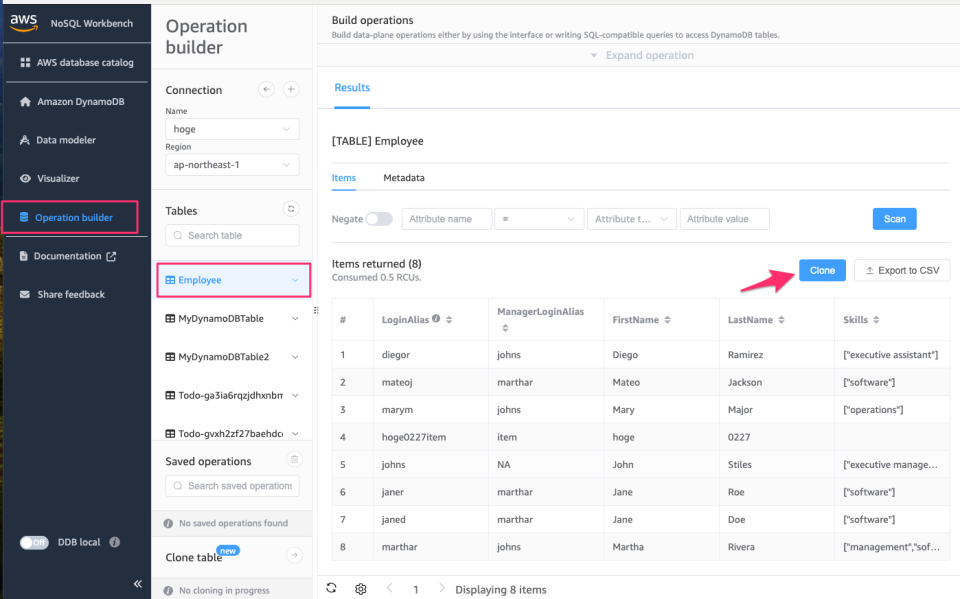Toggle the Negate switch
Image resolution: width=960 pixels, height=599 pixels.
click(x=379, y=219)
